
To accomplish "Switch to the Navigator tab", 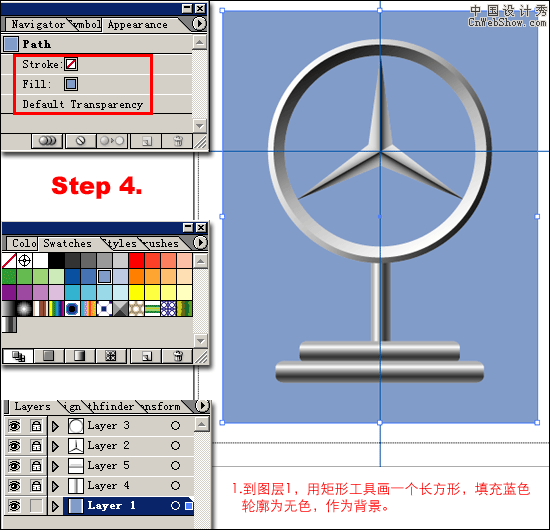I will coord(38,25).
